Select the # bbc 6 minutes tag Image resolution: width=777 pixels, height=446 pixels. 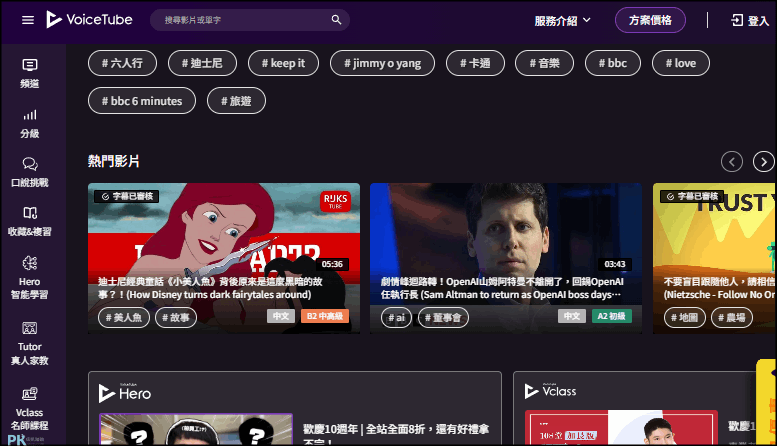[142, 101]
